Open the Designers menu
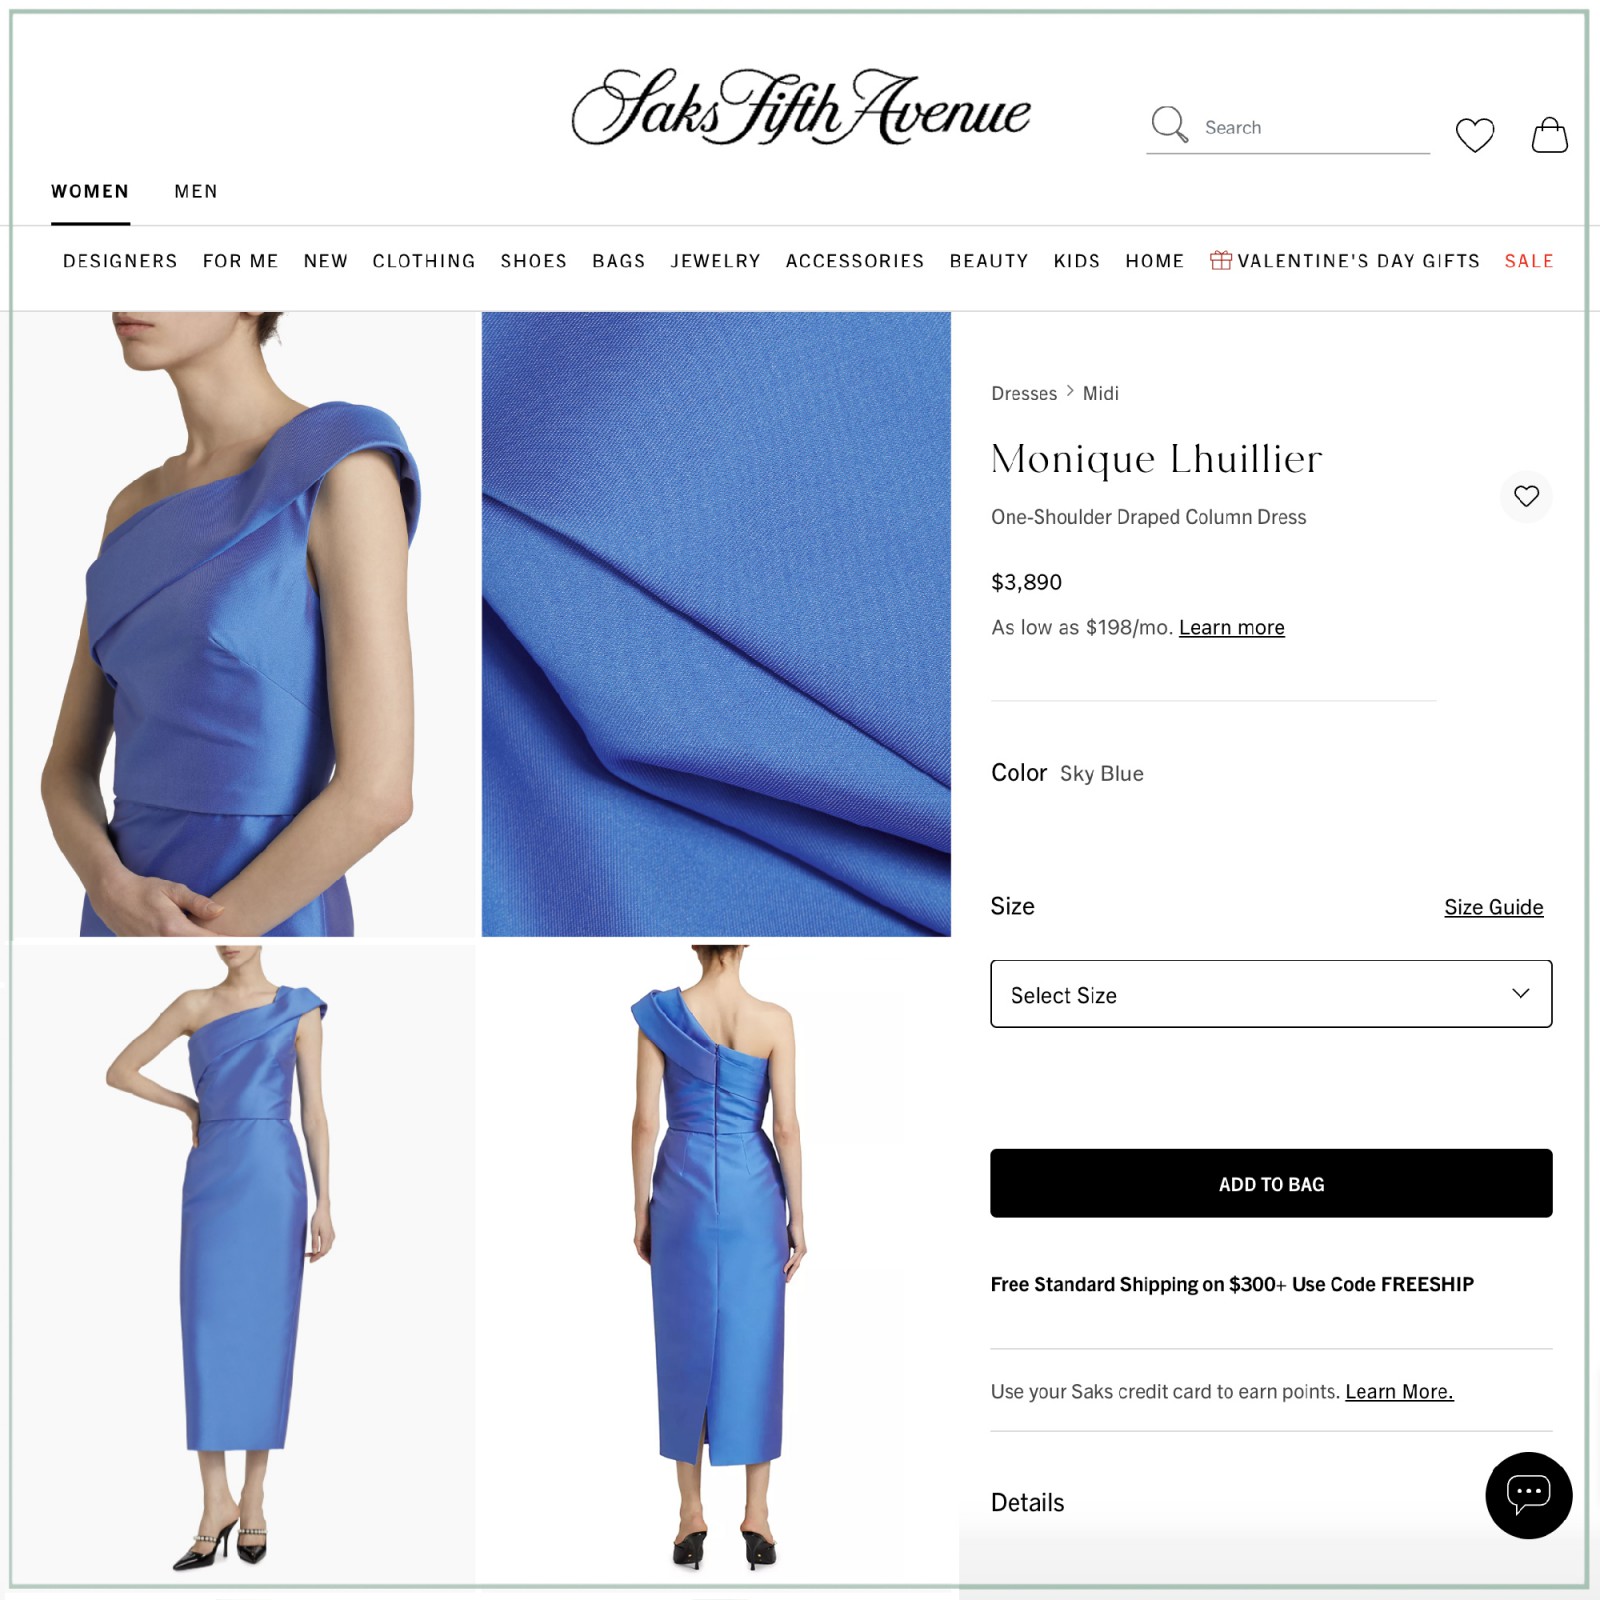Screen dimensions: 1600x1600 point(120,261)
